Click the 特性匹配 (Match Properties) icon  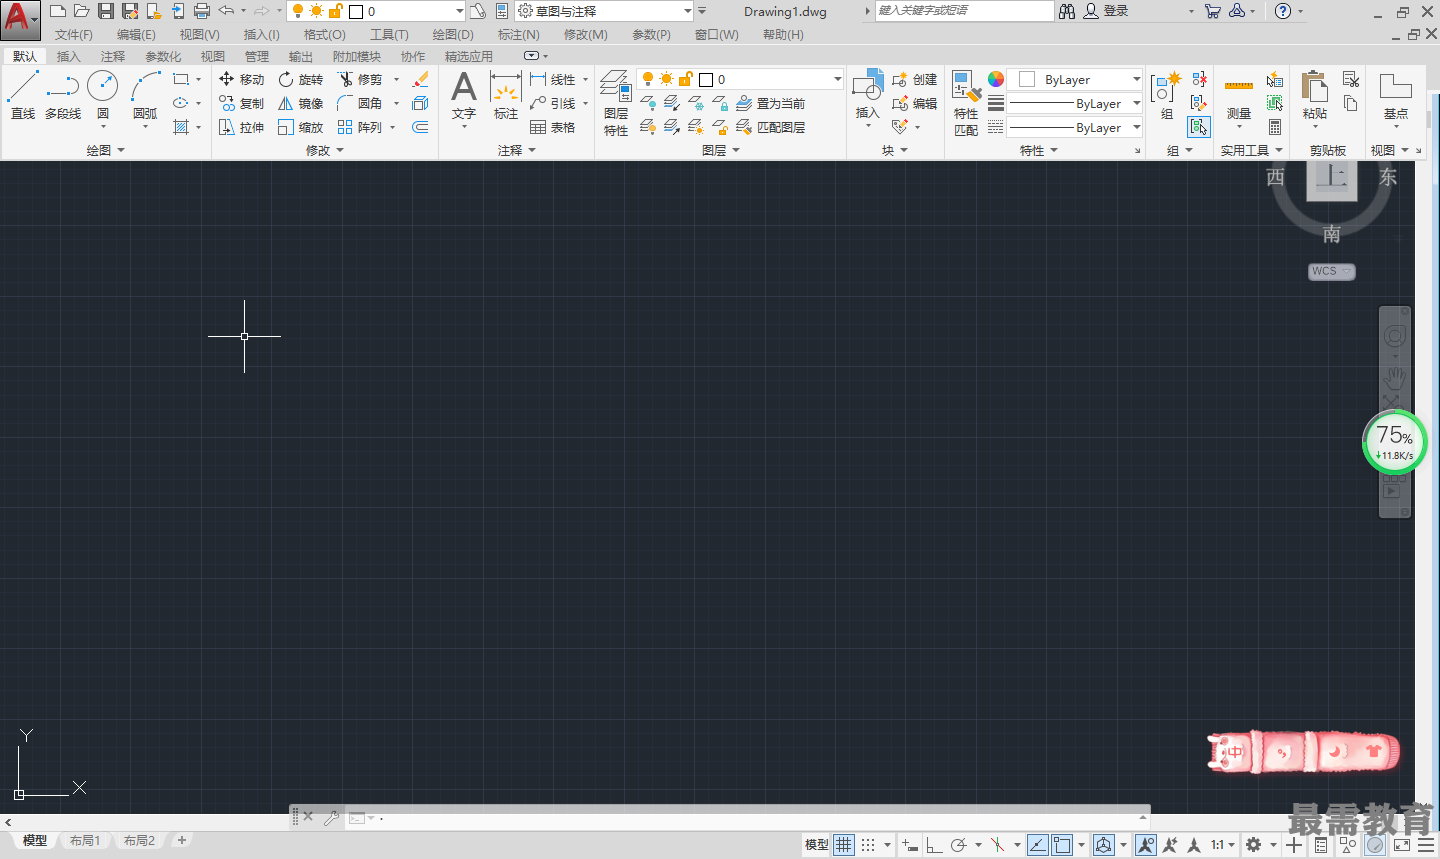point(966,103)
